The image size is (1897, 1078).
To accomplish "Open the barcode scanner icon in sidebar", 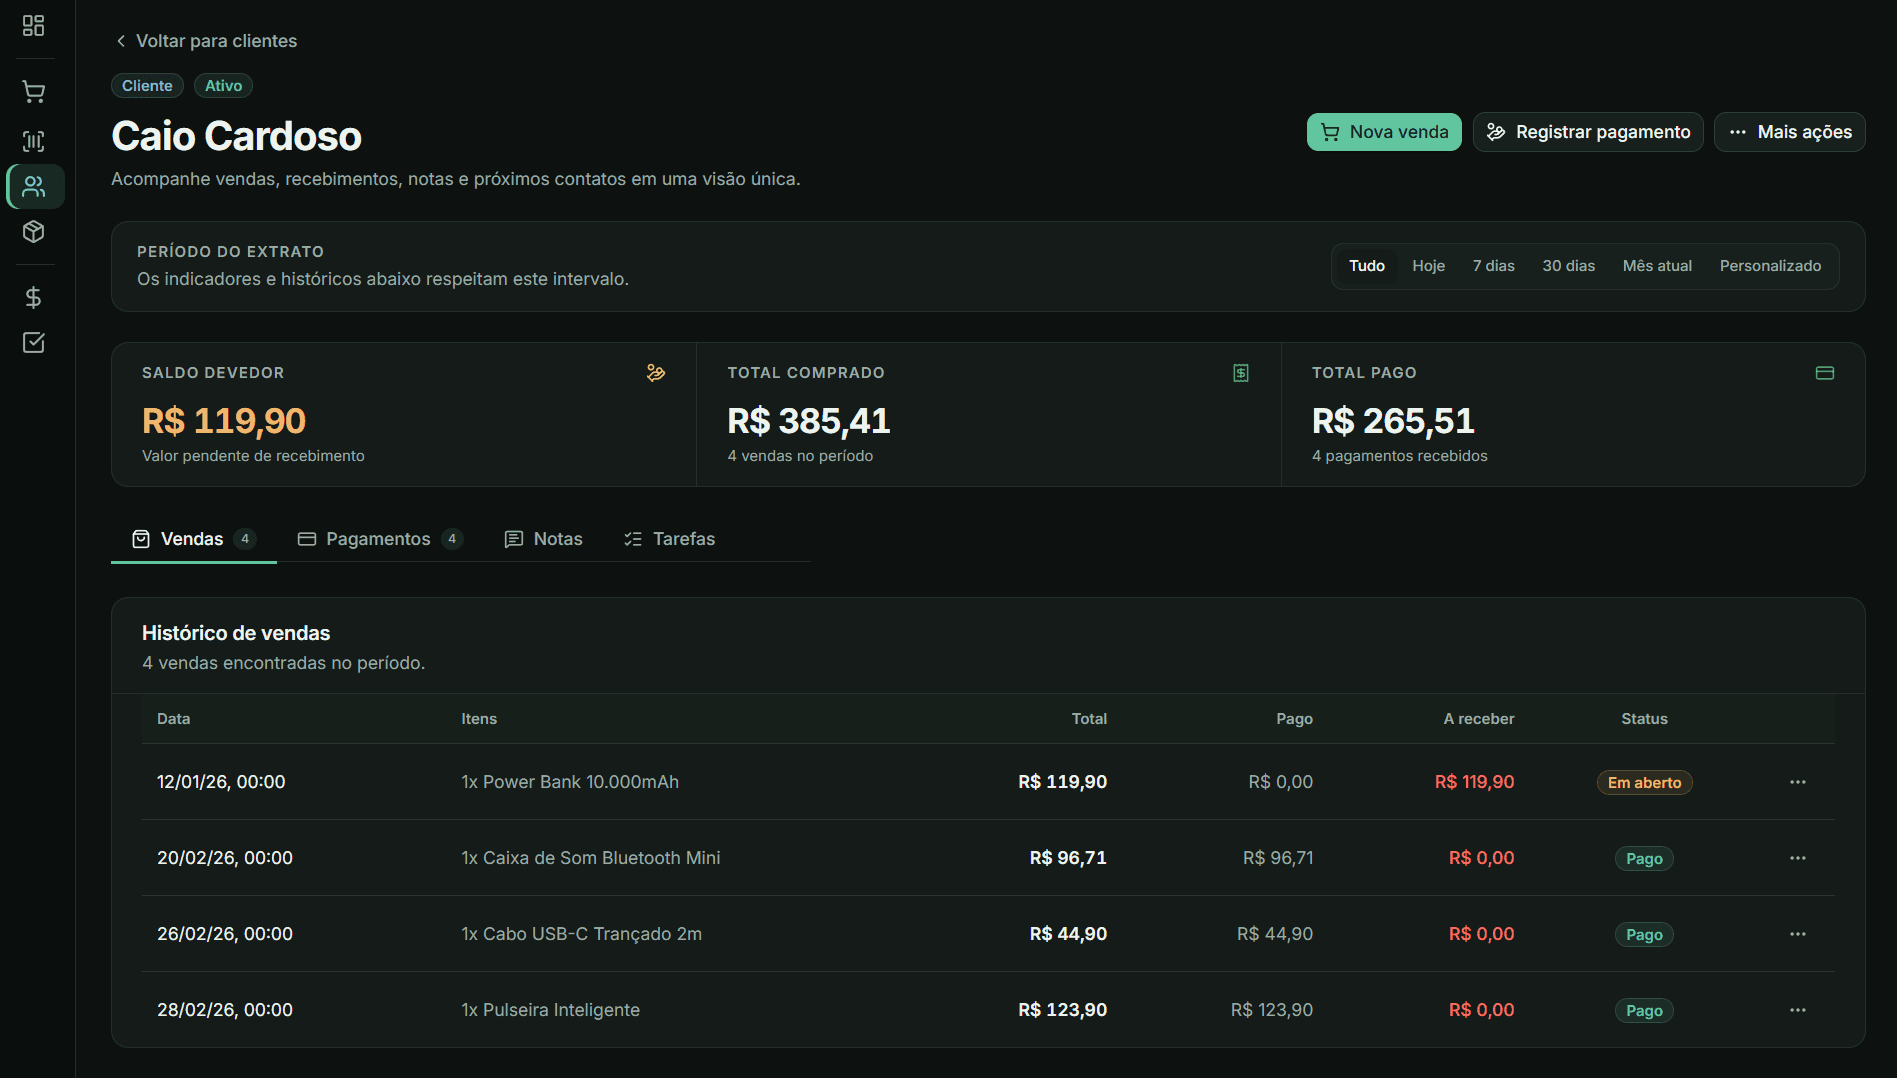I will (34, 141).
